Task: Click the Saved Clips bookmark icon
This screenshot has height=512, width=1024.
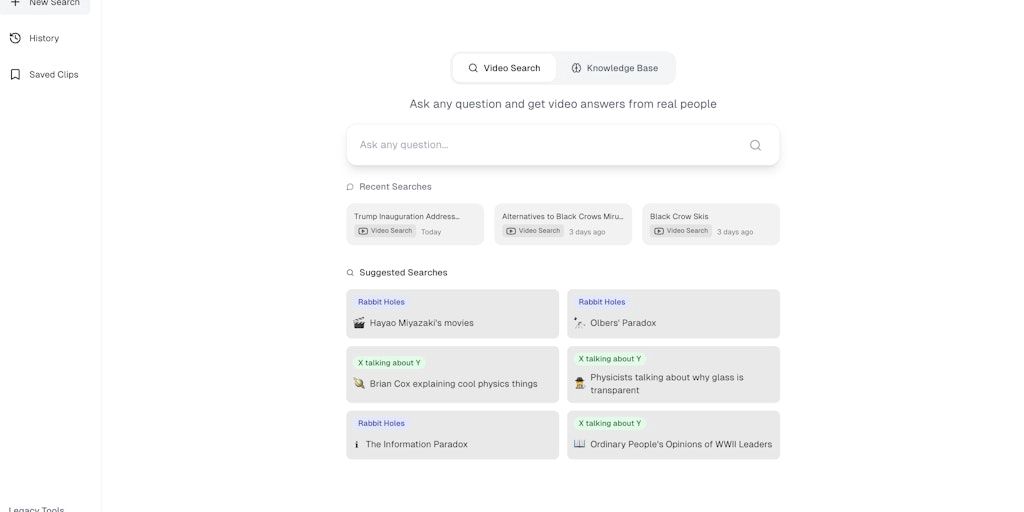Action: [15, 74]
